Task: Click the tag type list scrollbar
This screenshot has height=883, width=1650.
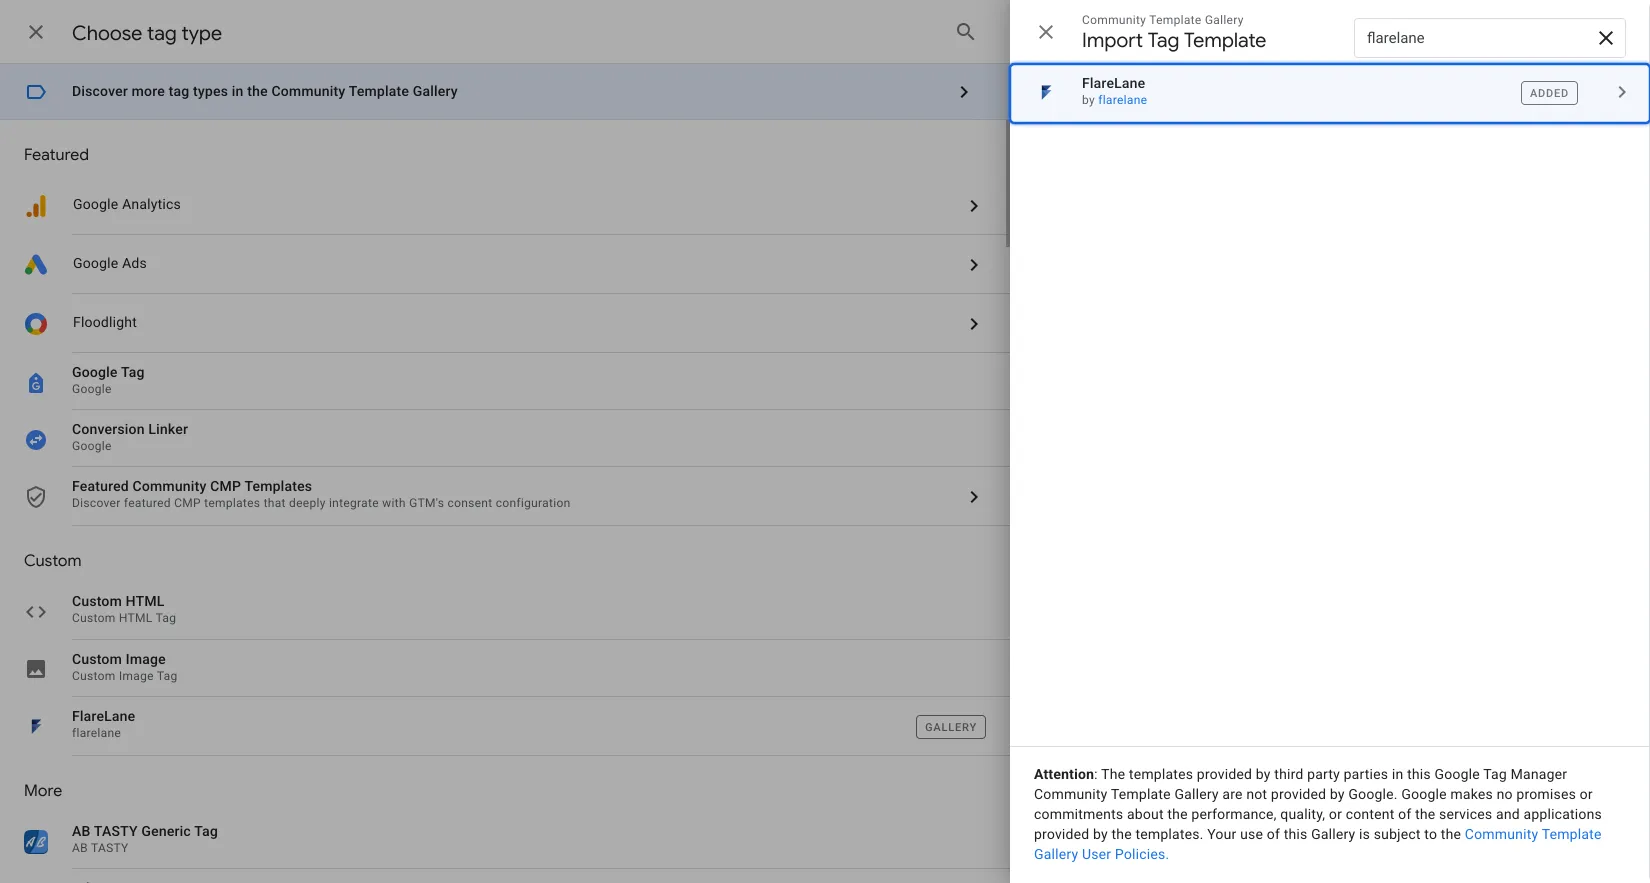Action: (x=1007, y=185)
